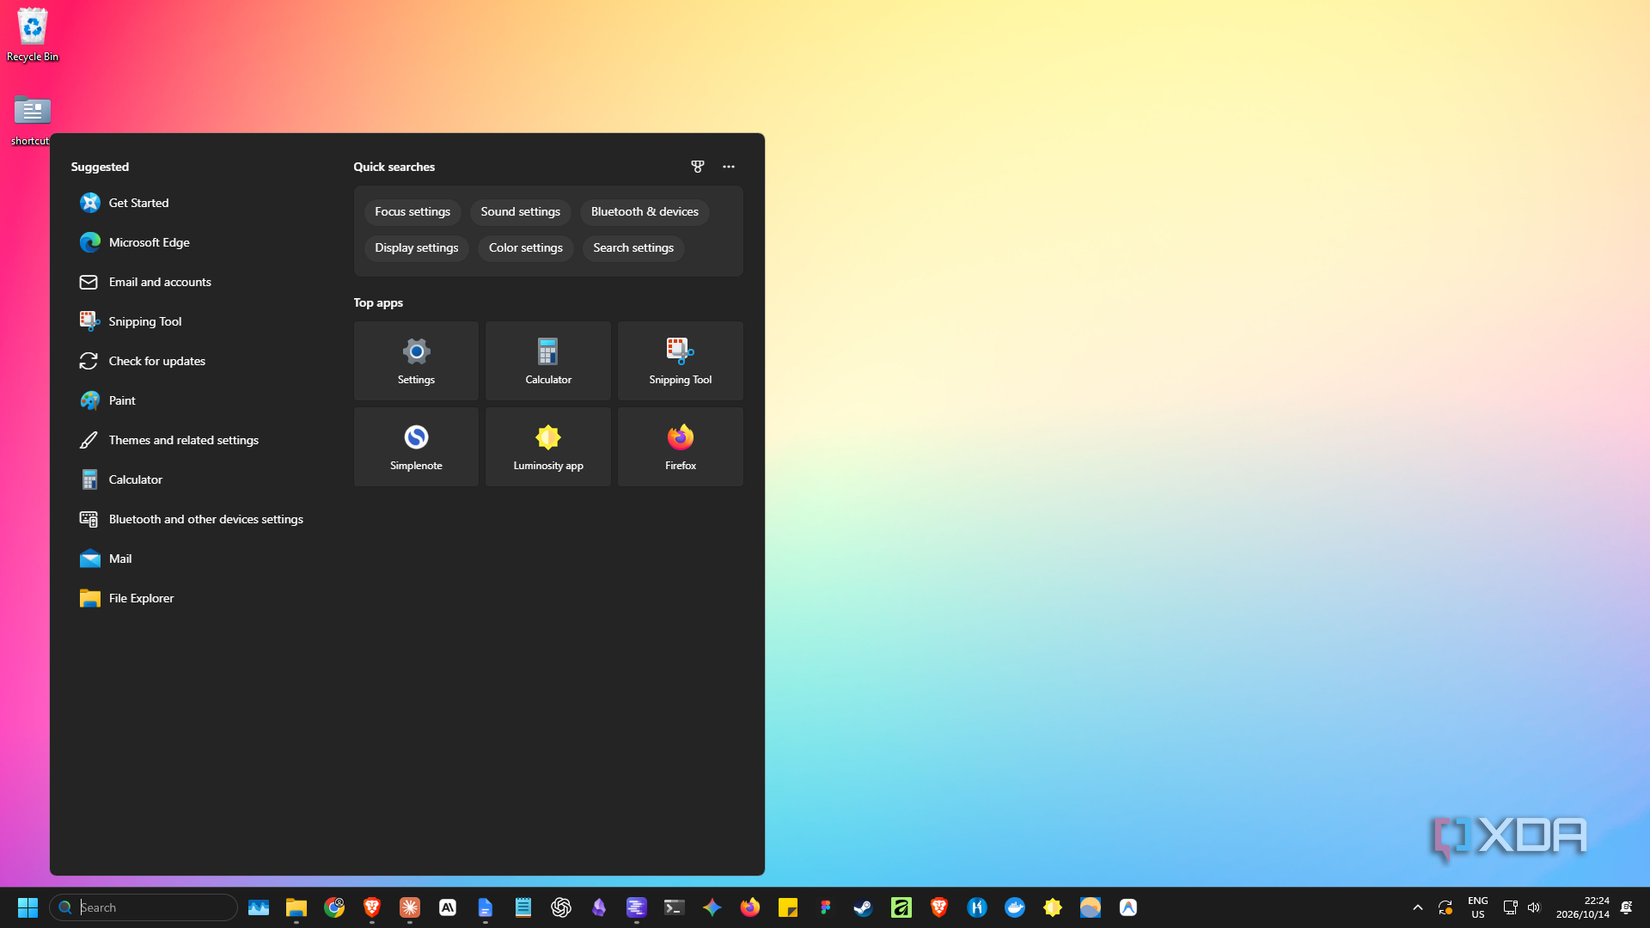This screenshot has width=1650, height=928.
Task: Open Luminosity app tile
Action: pos(548,447)
